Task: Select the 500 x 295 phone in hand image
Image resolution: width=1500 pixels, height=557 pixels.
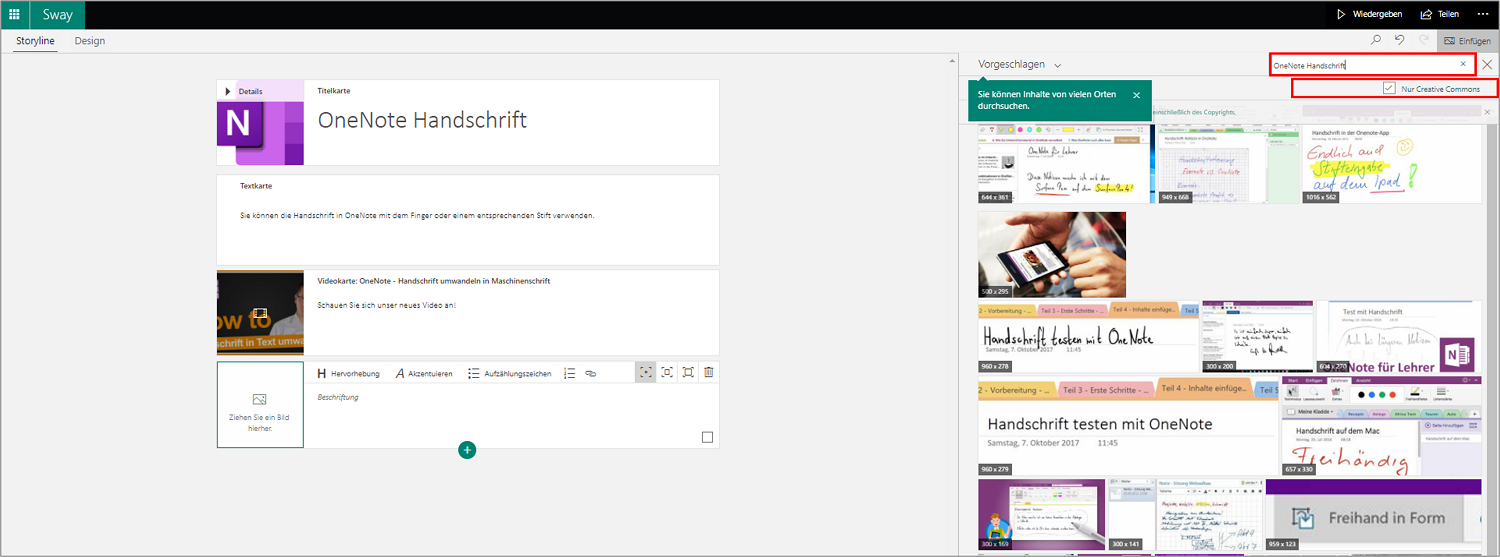Action: click(x=1052, y=254)
